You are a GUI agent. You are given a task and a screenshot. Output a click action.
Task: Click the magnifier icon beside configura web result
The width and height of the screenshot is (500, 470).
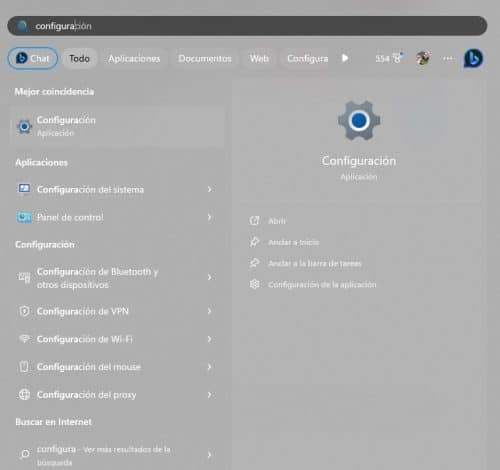[x=25, y=454]
